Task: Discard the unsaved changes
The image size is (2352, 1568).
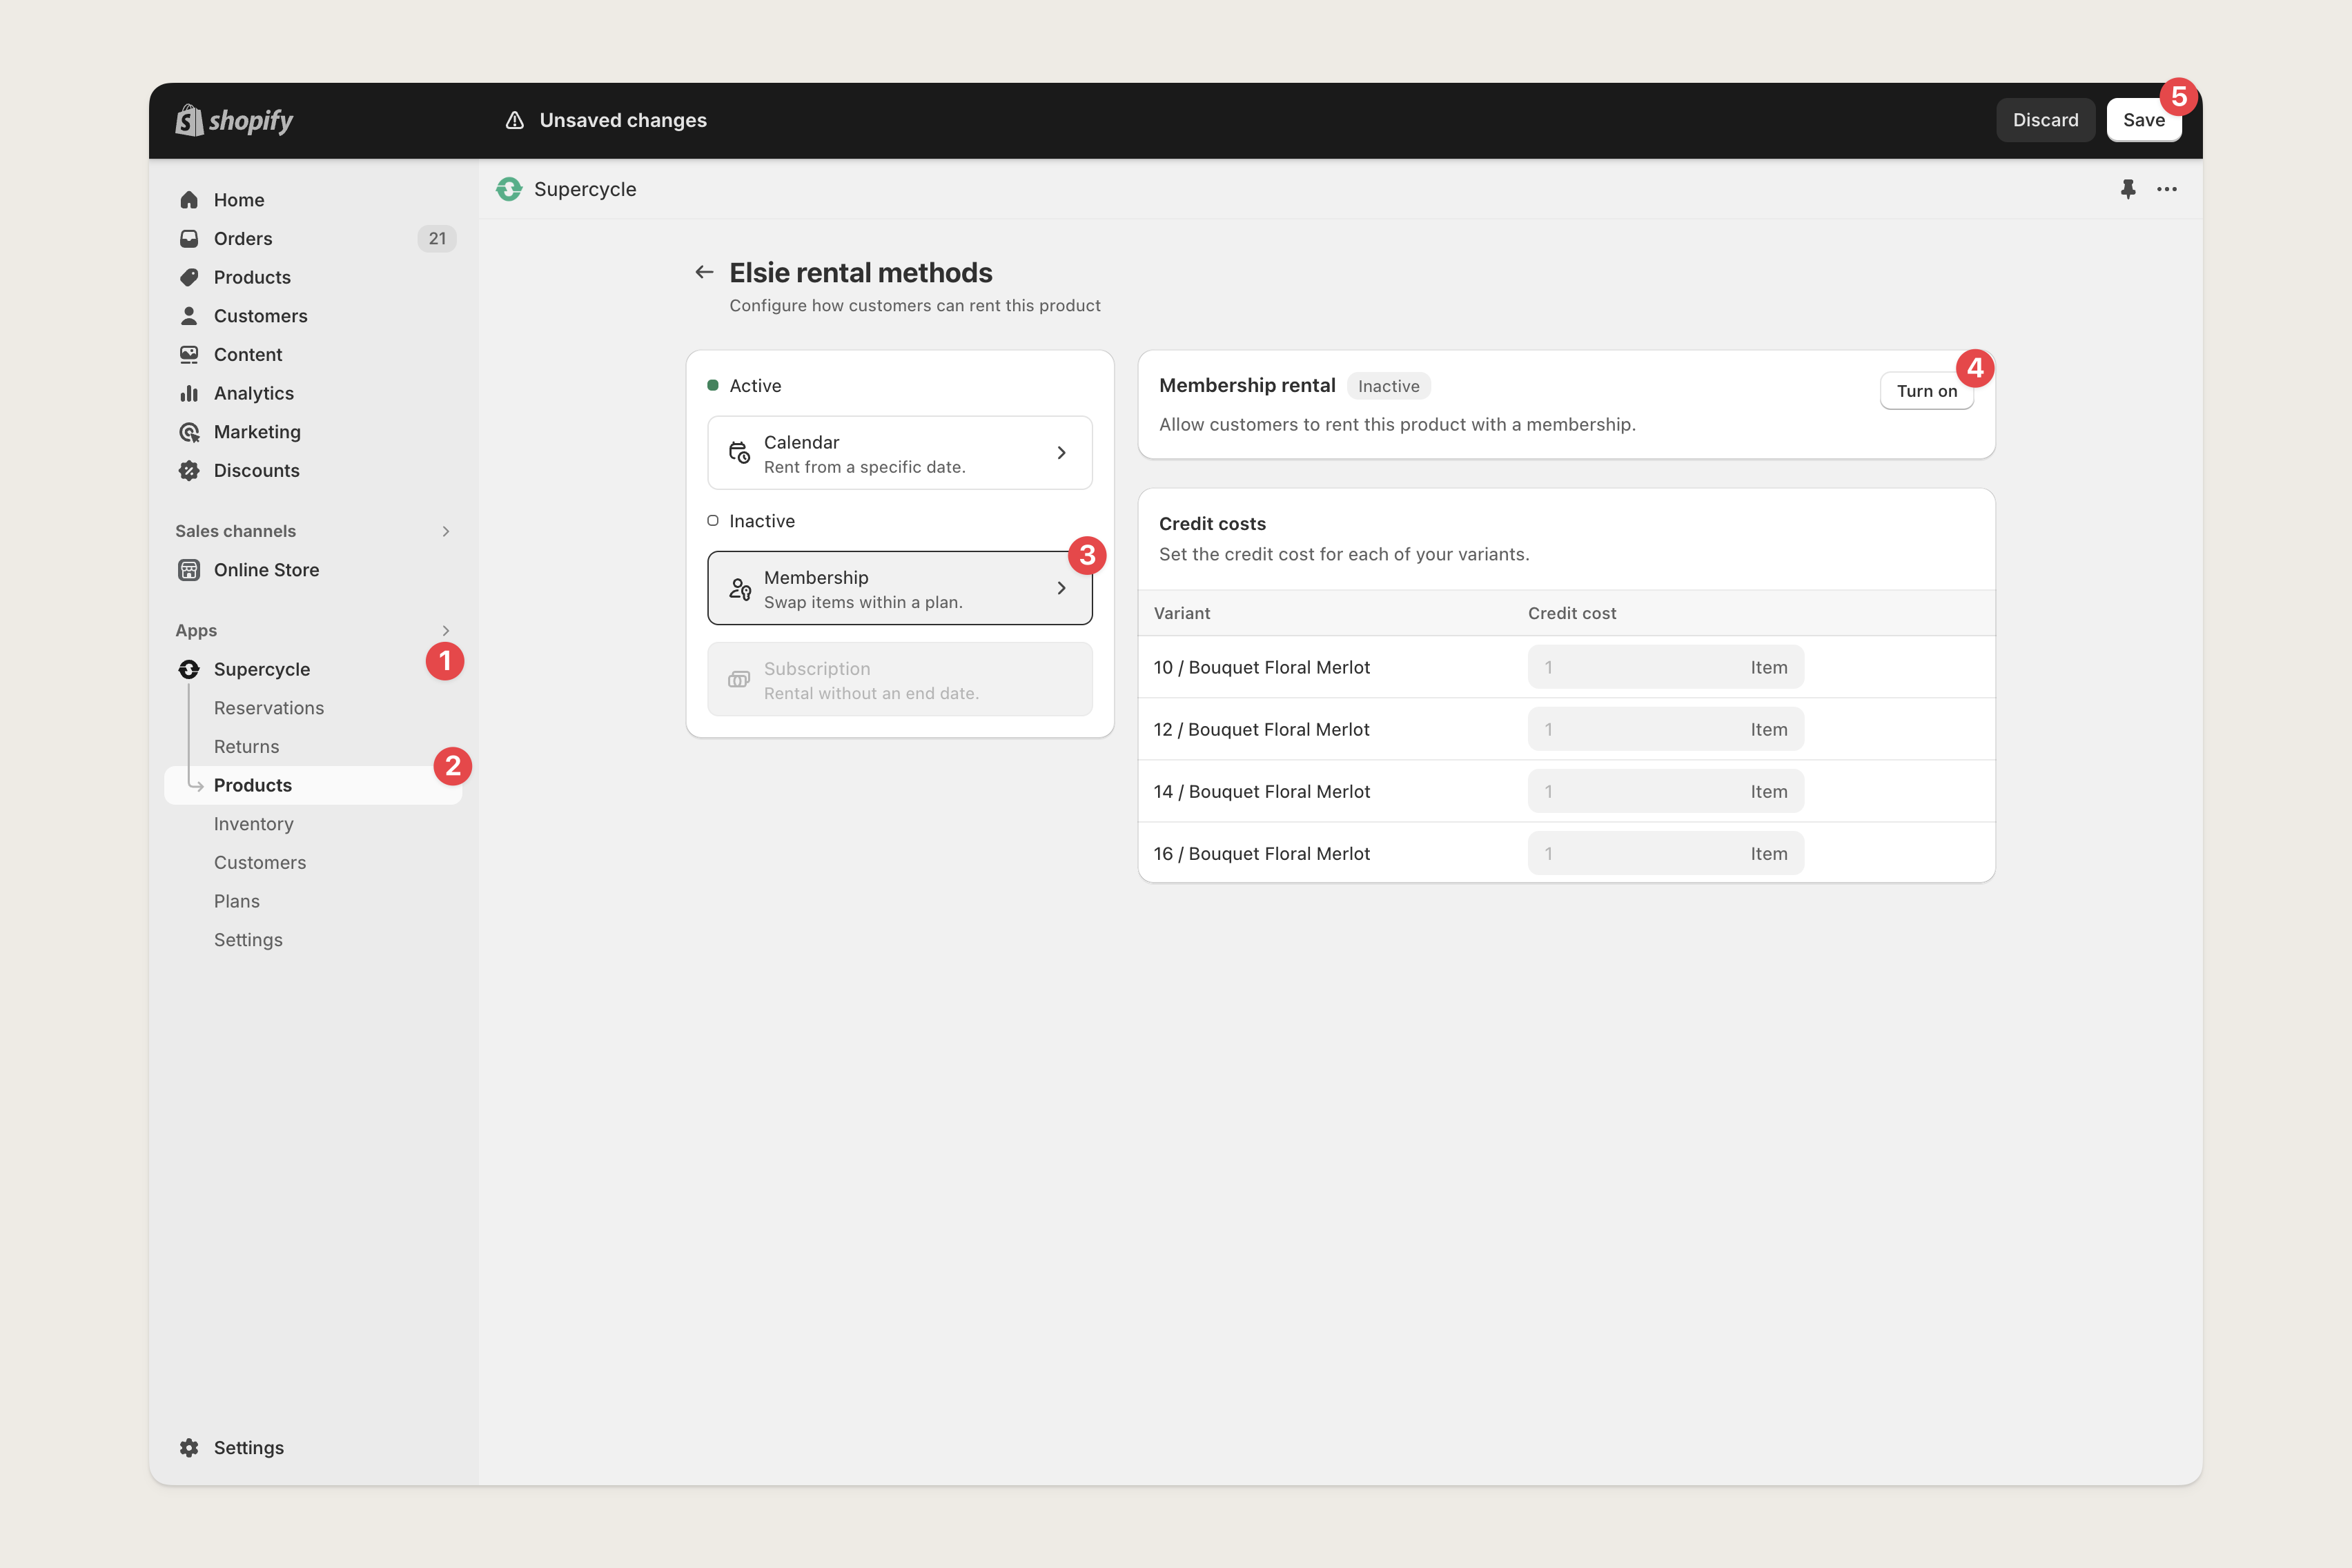Action: [x=2045, y=120]
